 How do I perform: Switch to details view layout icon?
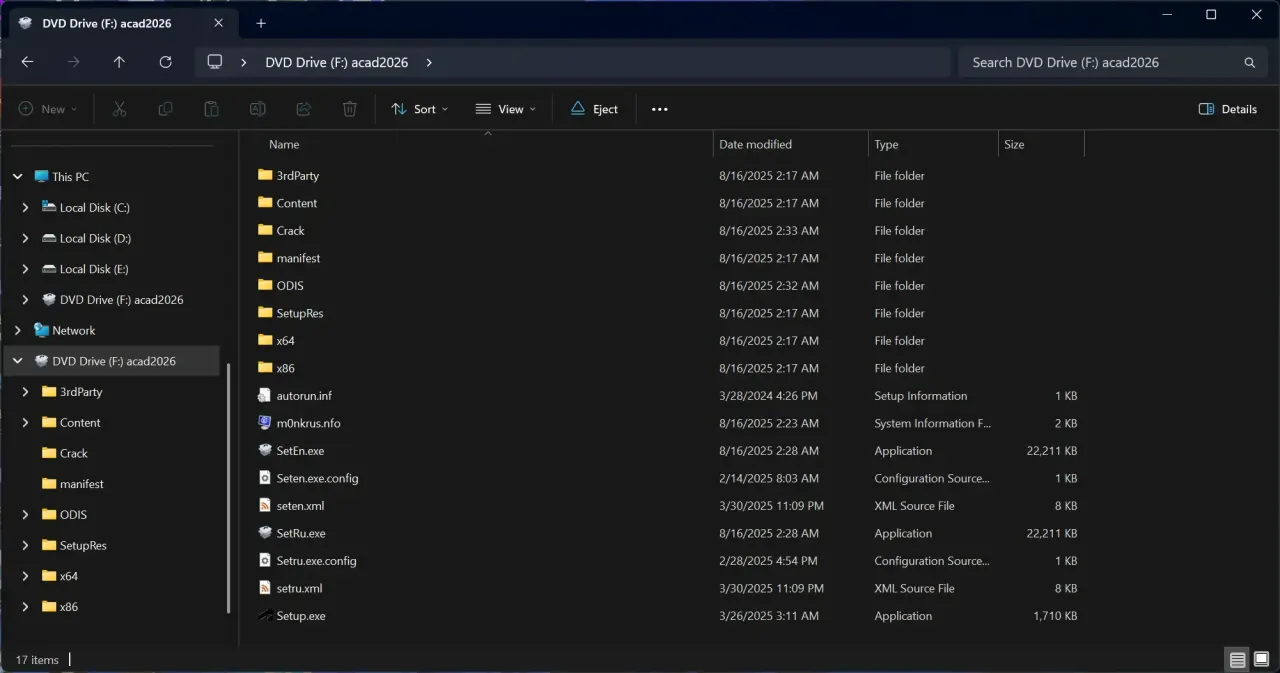pos(1238,660)
